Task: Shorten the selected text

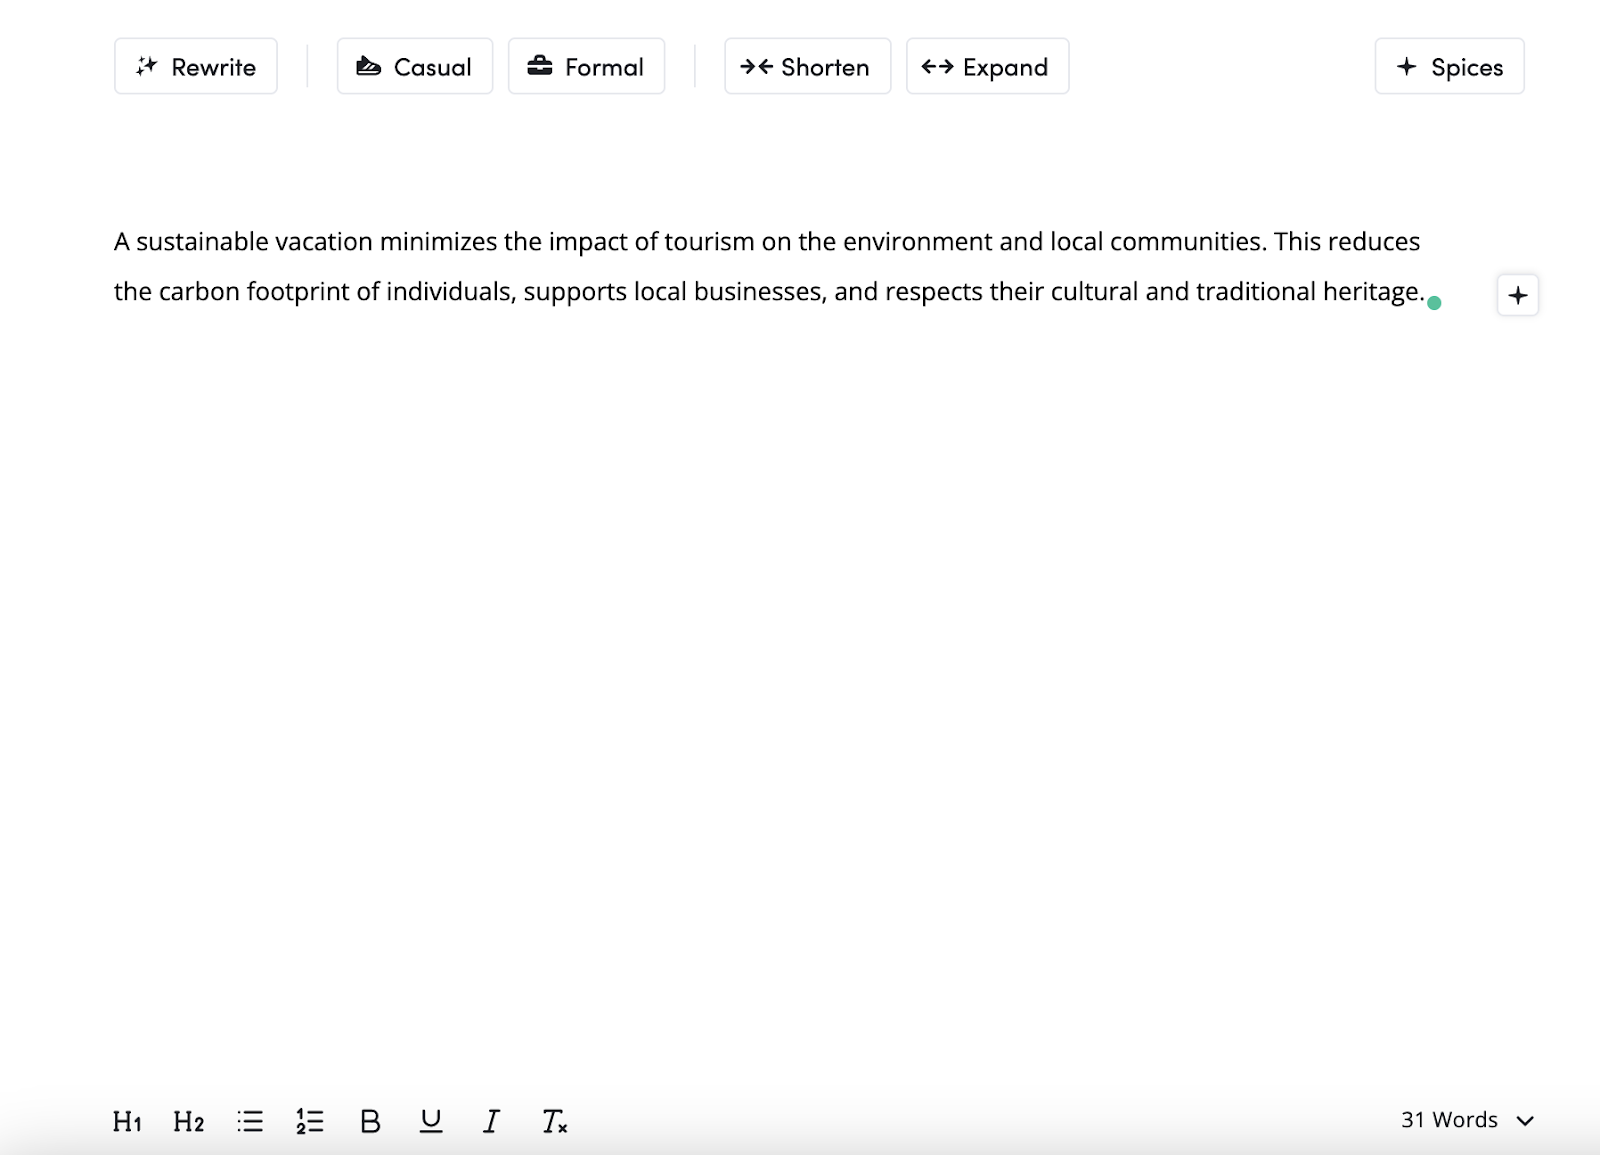Action: (808, 66)
